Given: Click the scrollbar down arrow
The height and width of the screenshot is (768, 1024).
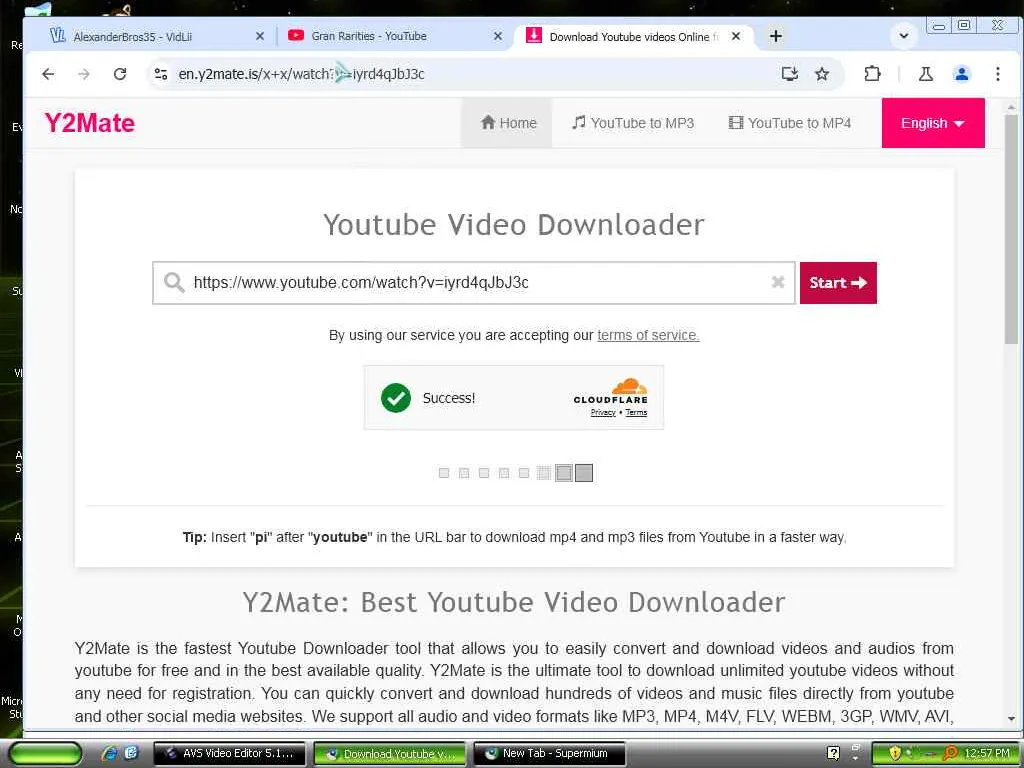Looking at the screenshot, I should click(1011, 719).
